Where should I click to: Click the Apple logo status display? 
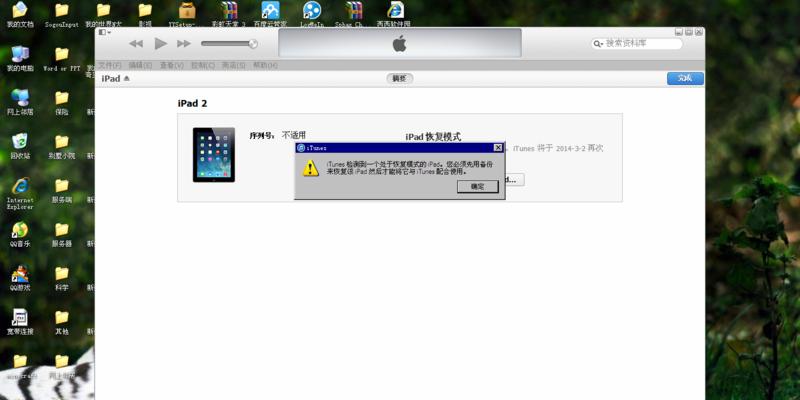(x=399, y=43)
